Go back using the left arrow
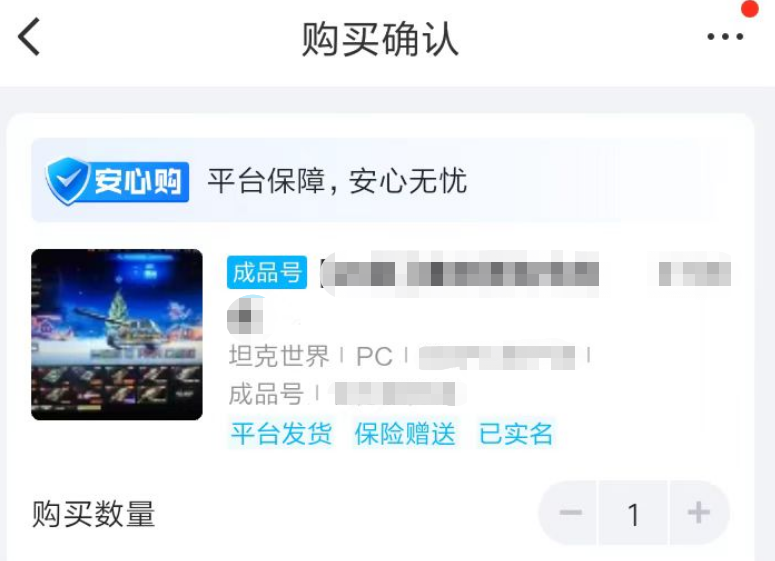 (x=28, y=37)
